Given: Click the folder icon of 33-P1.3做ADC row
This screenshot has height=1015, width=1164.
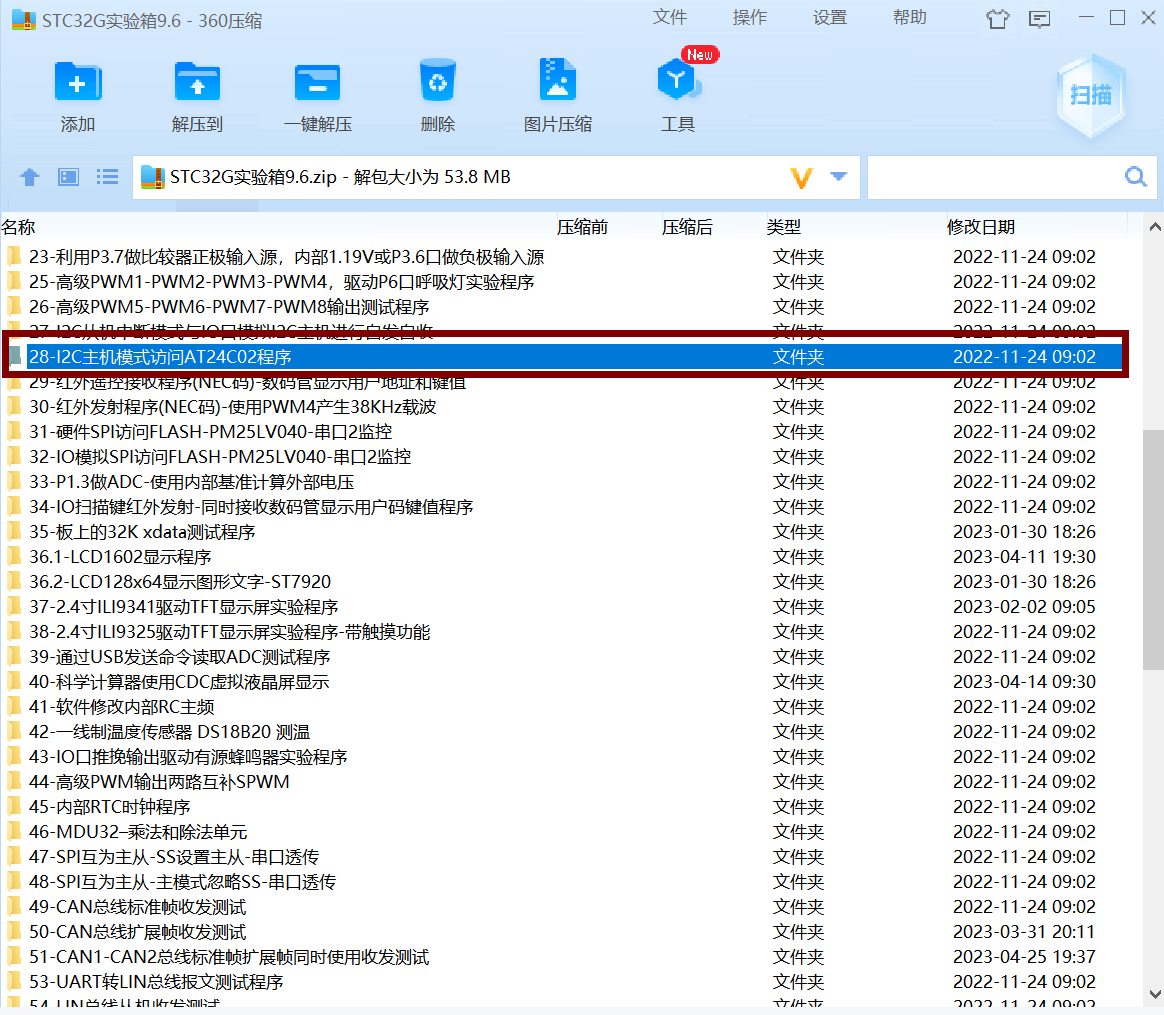Looking at the screenshot, I should (x=14, y=481).
